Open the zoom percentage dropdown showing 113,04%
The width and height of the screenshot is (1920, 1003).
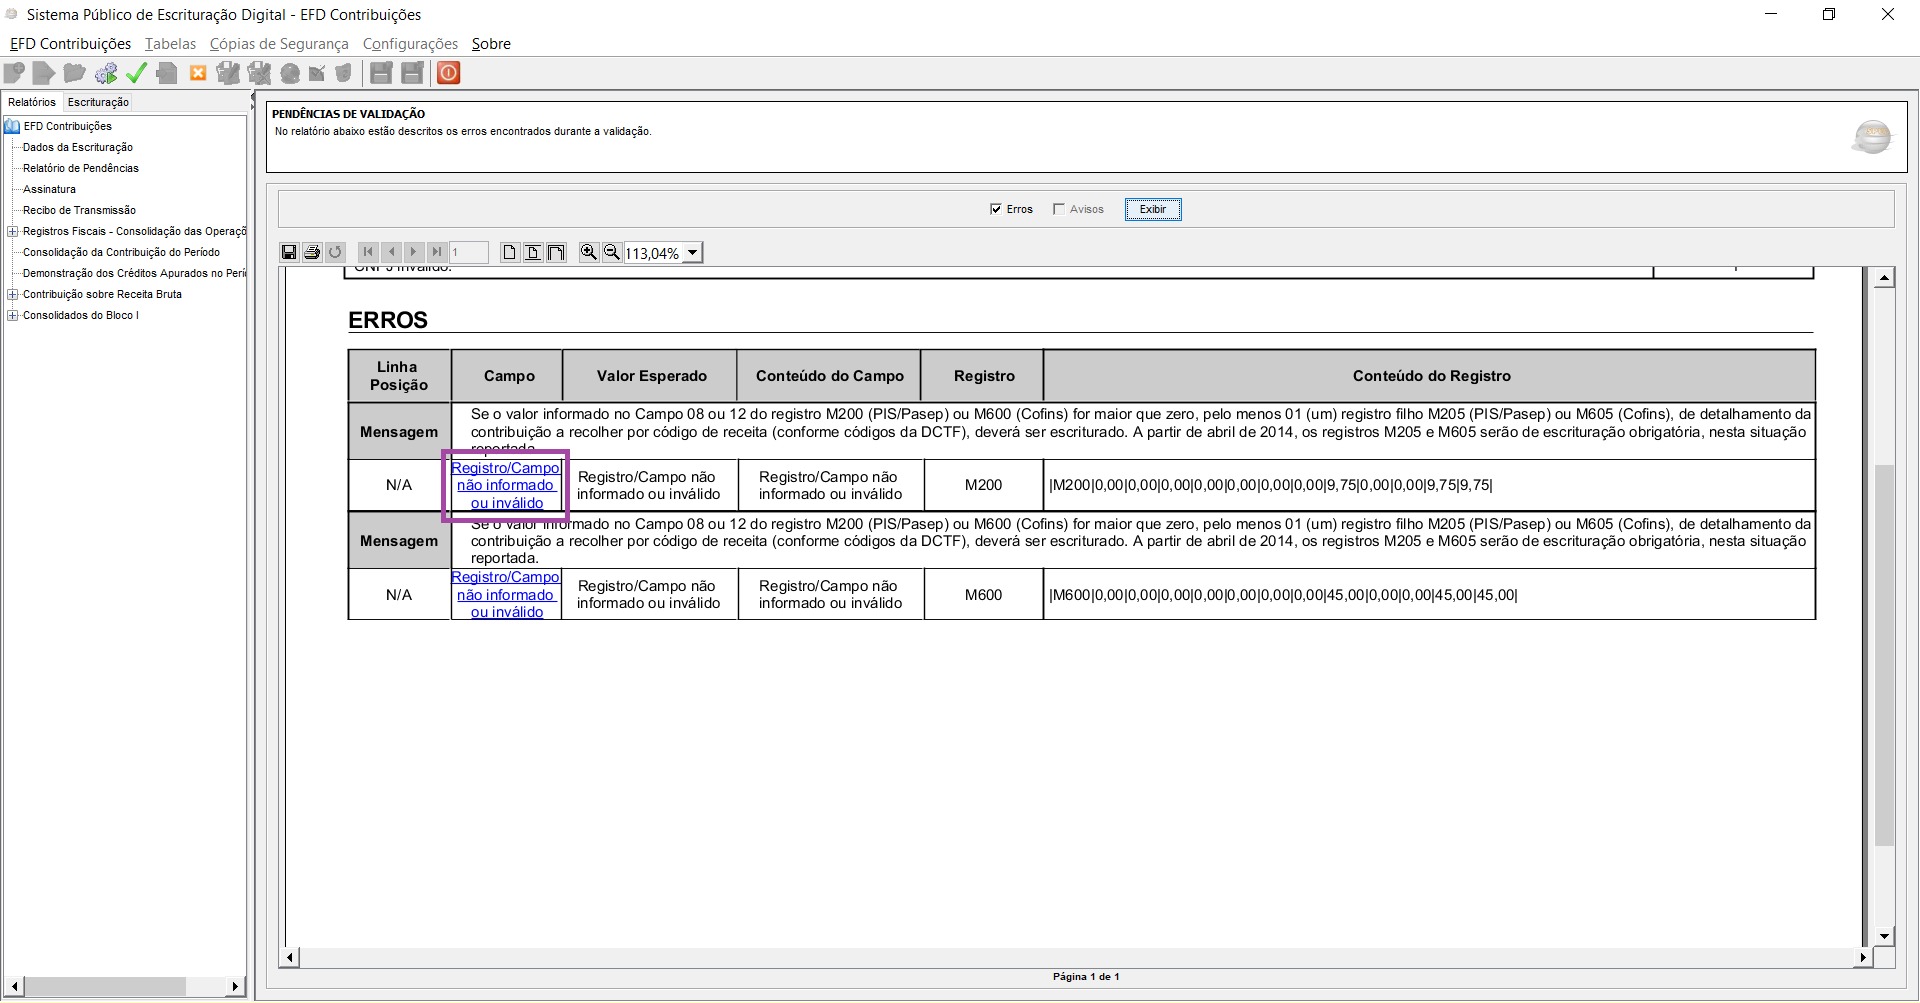[x=693, y=252]
